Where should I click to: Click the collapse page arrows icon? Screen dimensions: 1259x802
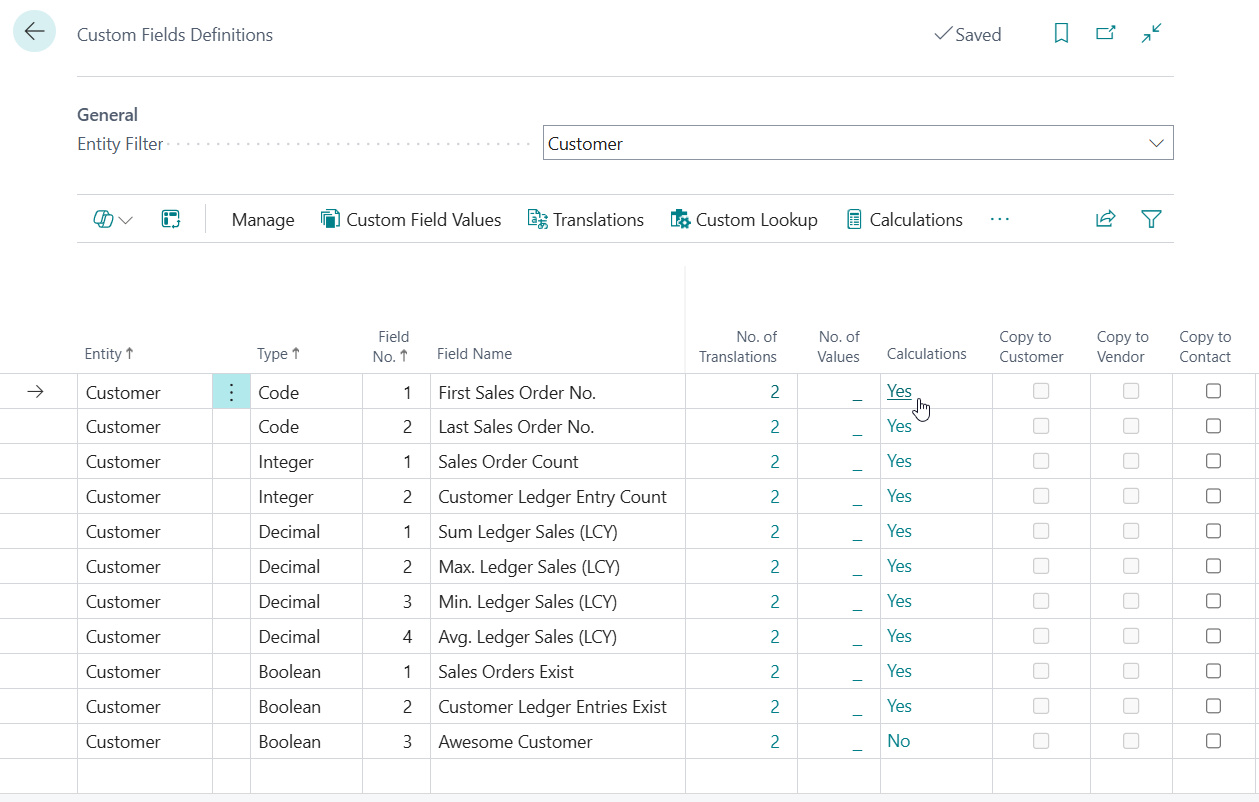pyautogui.click(x=1151, y=34)
